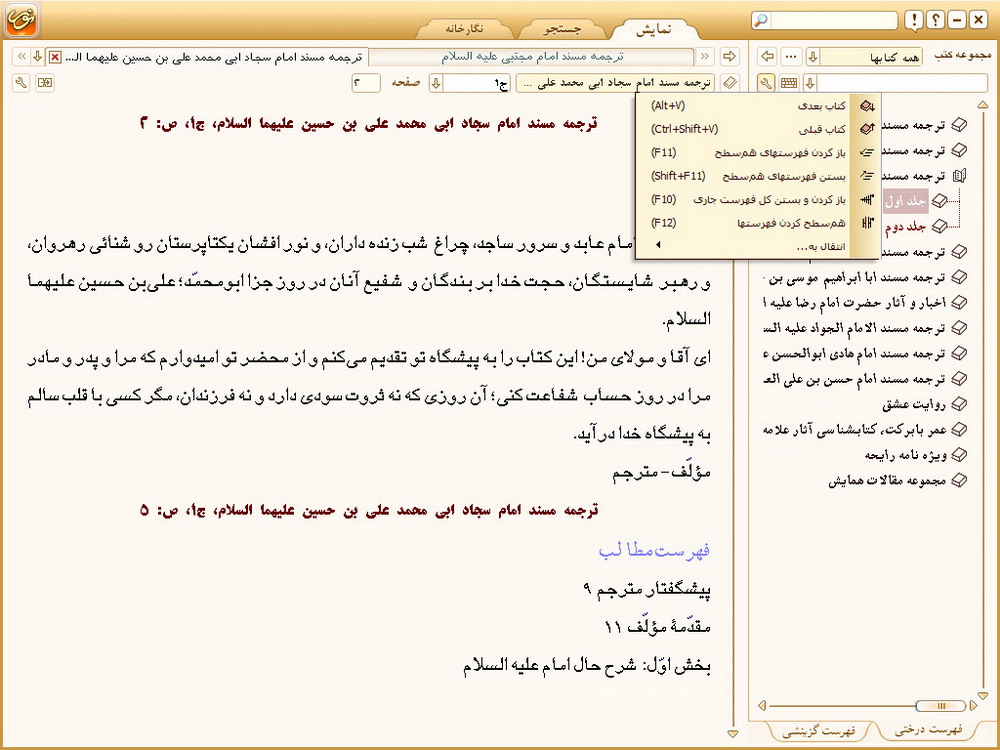Image resolution: width=1000 pixels, height=750 pixels.
Task: Select روایت عشق in the book list
Action: pos(914,404)
